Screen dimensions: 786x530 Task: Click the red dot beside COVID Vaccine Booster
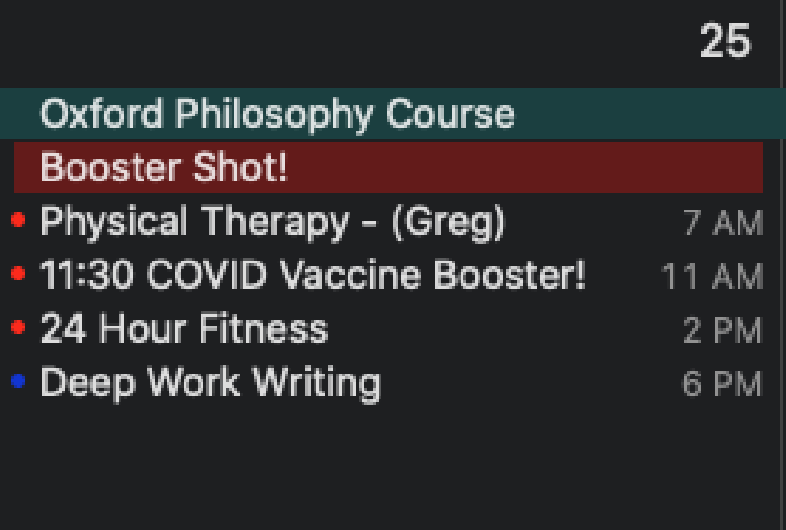click(x=17, y=273)
